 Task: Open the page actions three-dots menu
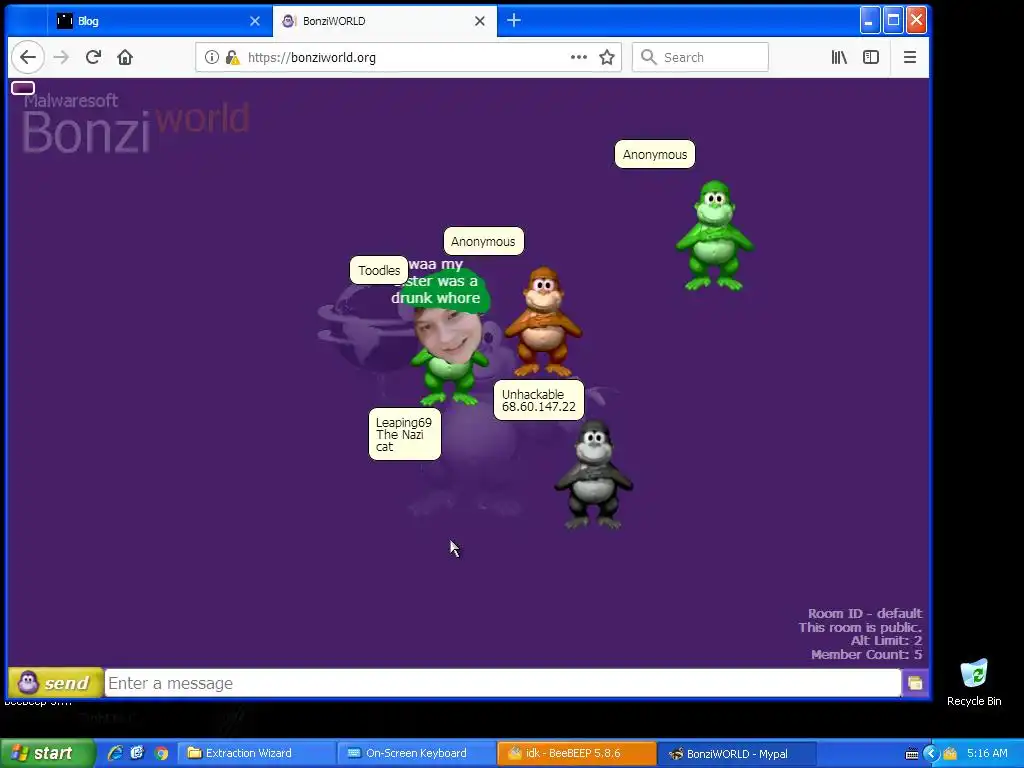[579, 57]
